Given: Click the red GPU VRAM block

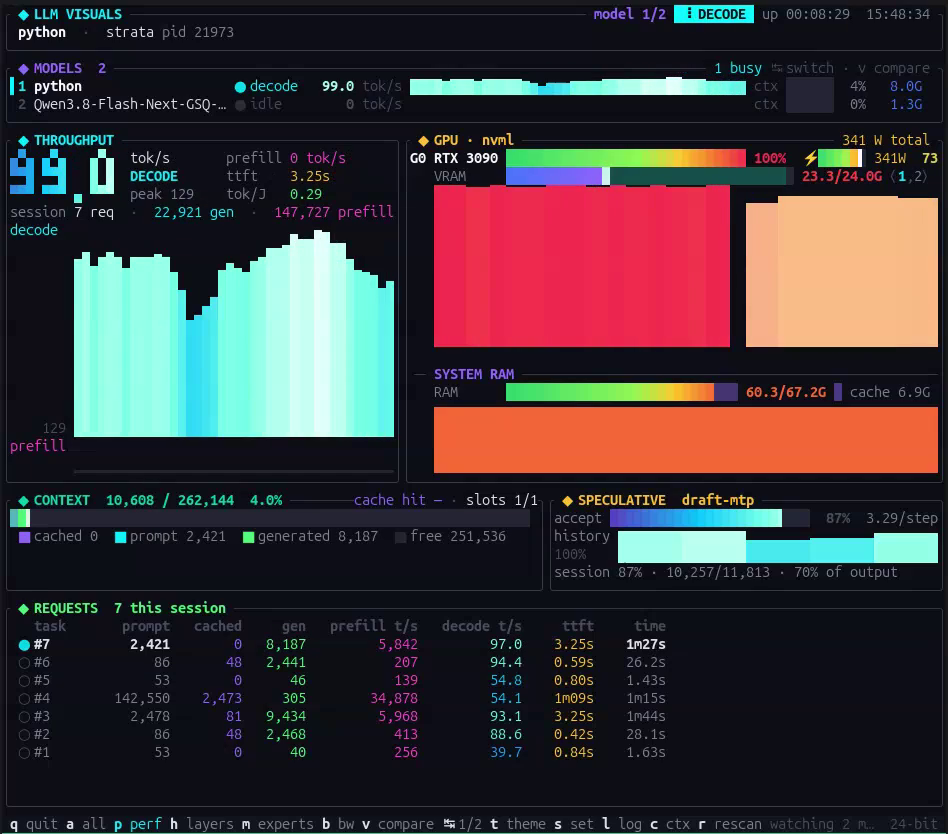Looking at the screenshot, I should 582,266.
